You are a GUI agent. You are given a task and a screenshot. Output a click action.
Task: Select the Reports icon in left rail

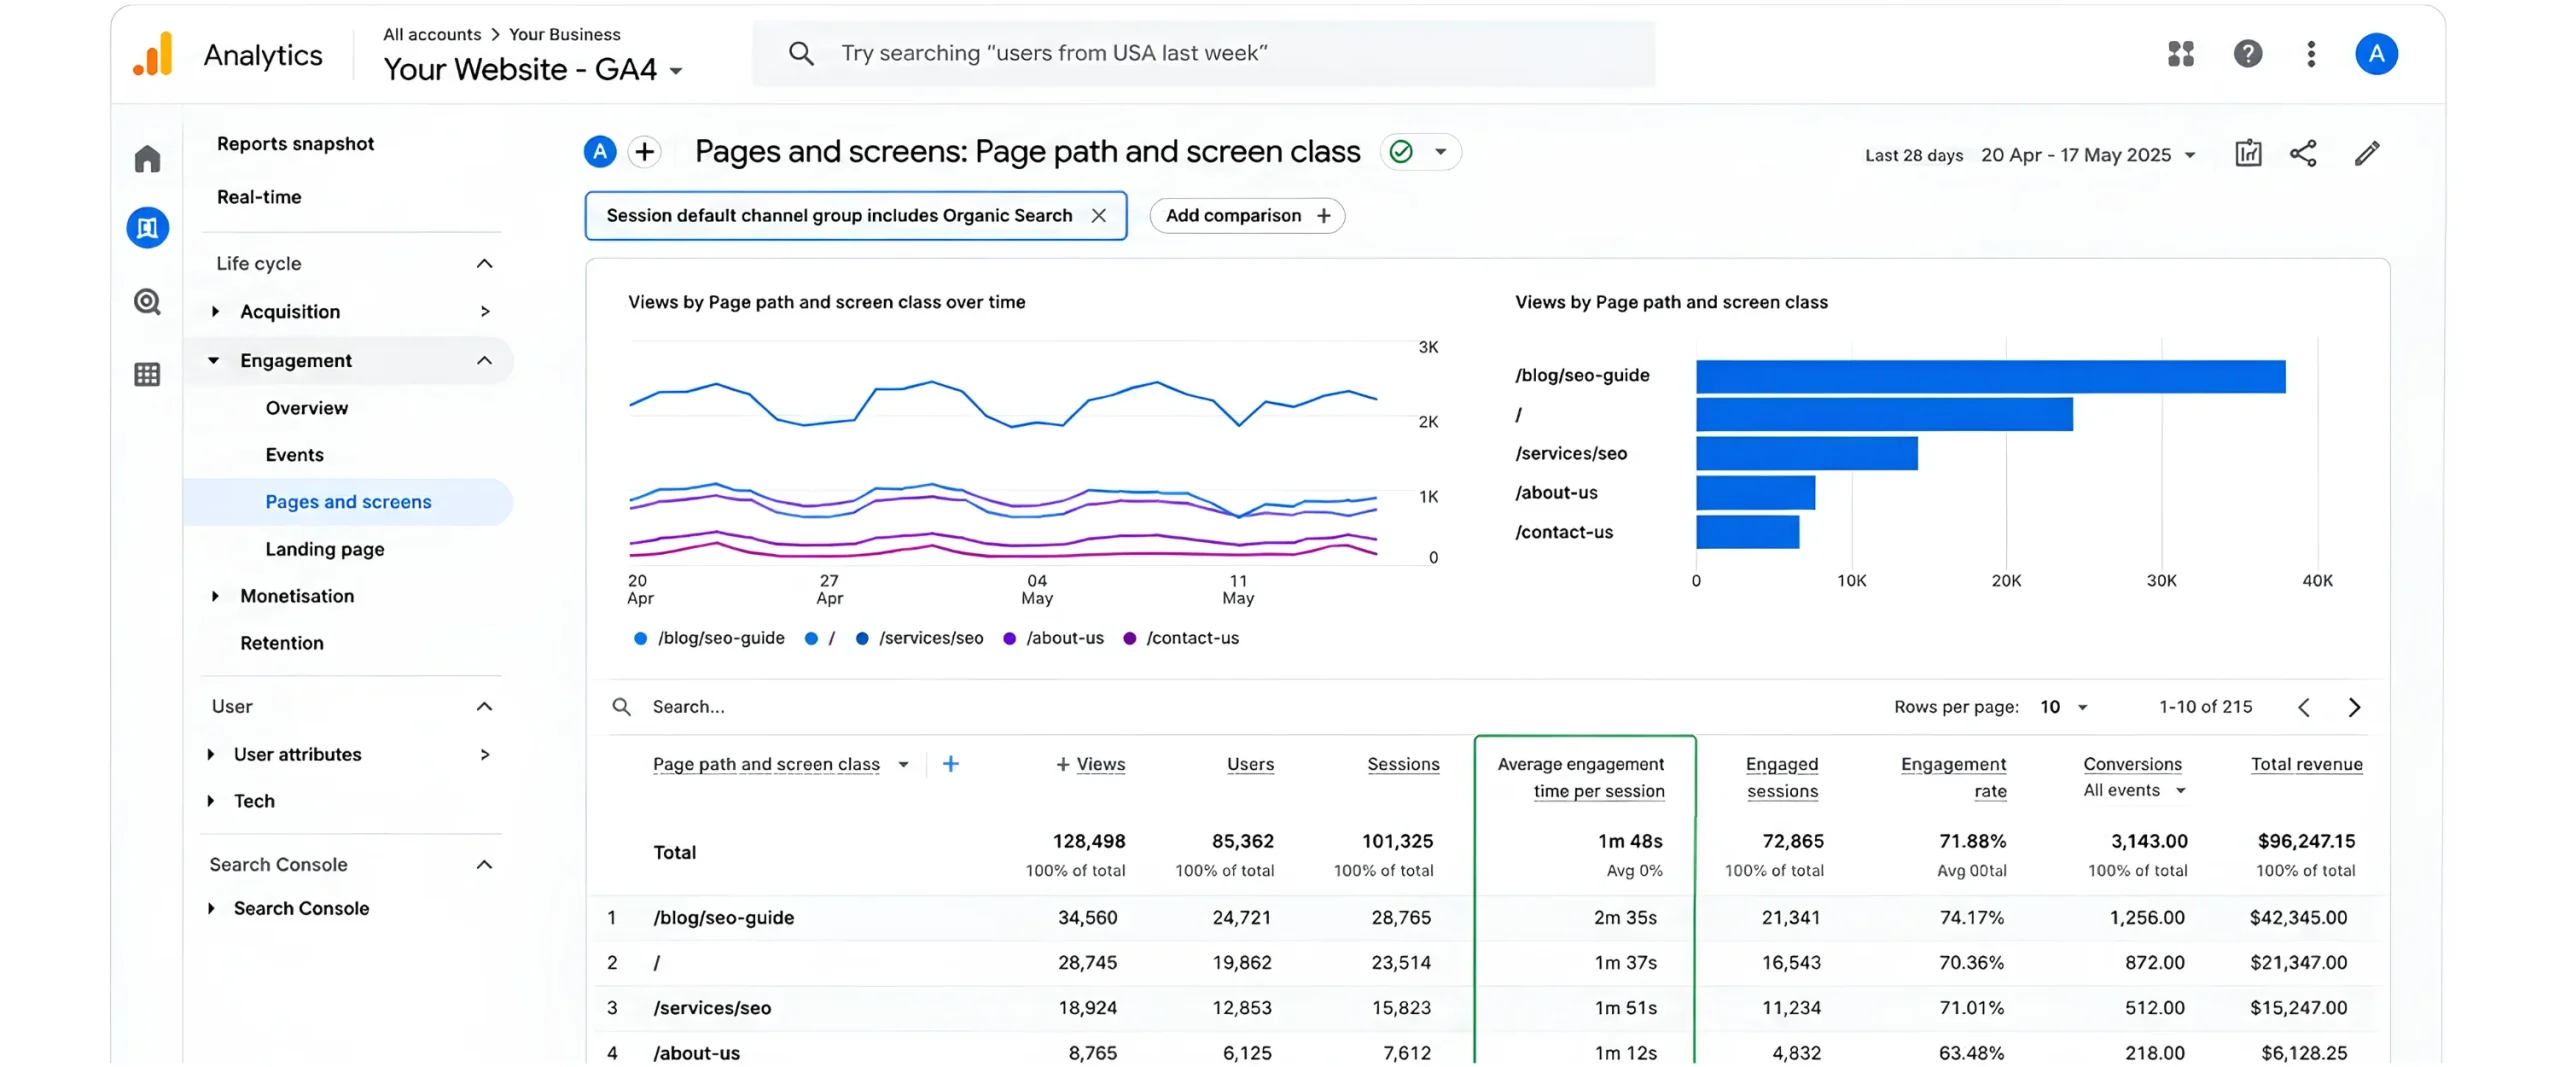click(x=147, y=228)
